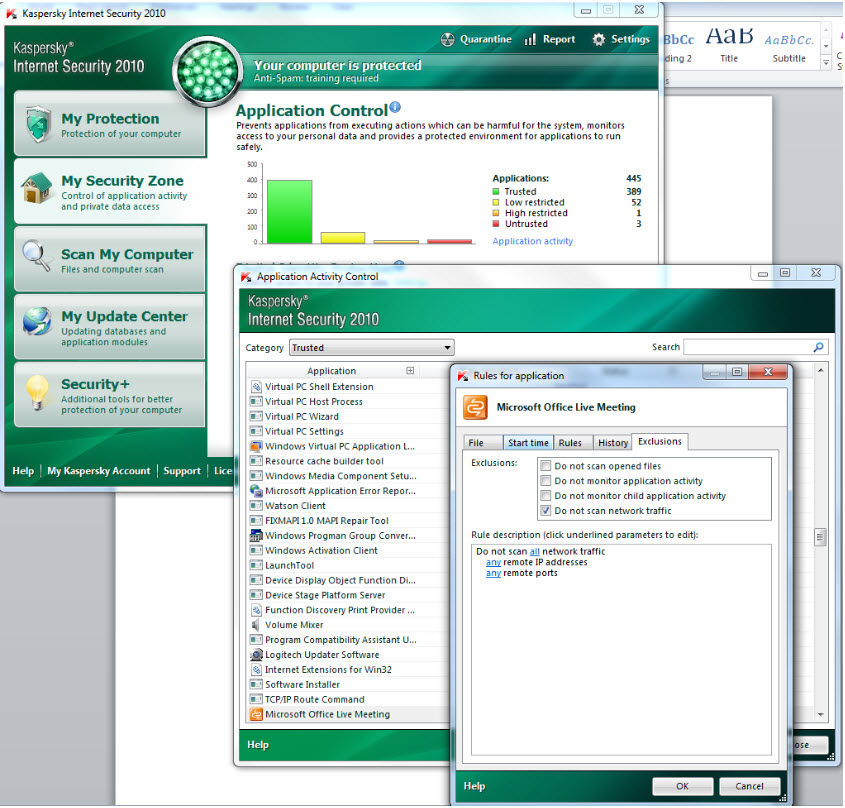Select the My Security Zone house icon

pos(38,188)
